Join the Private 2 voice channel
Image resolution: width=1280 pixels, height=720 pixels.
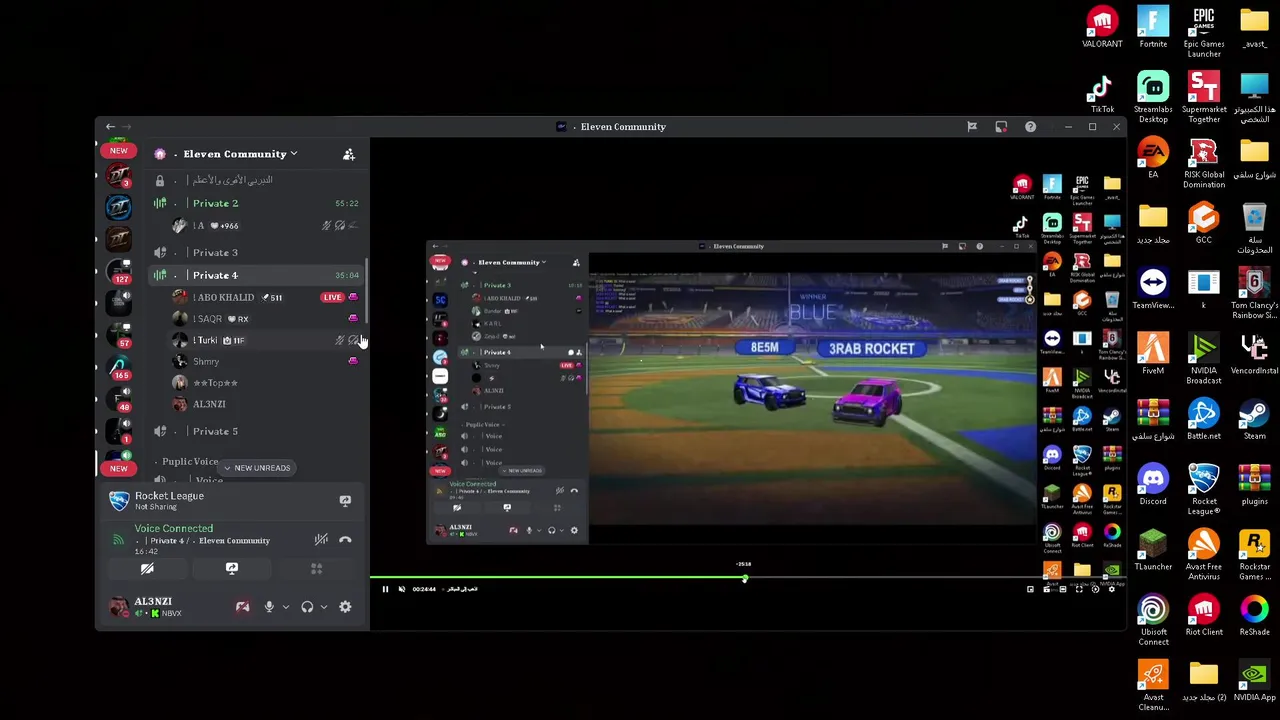coord(257,203)
